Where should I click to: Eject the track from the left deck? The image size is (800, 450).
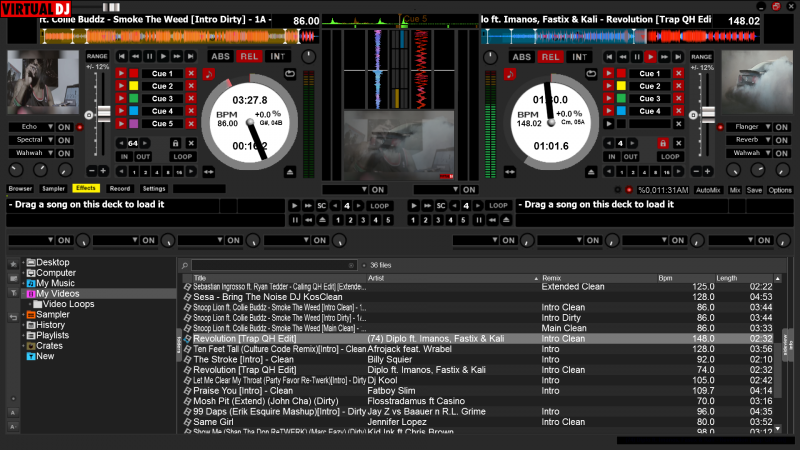(x=290, y=172)
